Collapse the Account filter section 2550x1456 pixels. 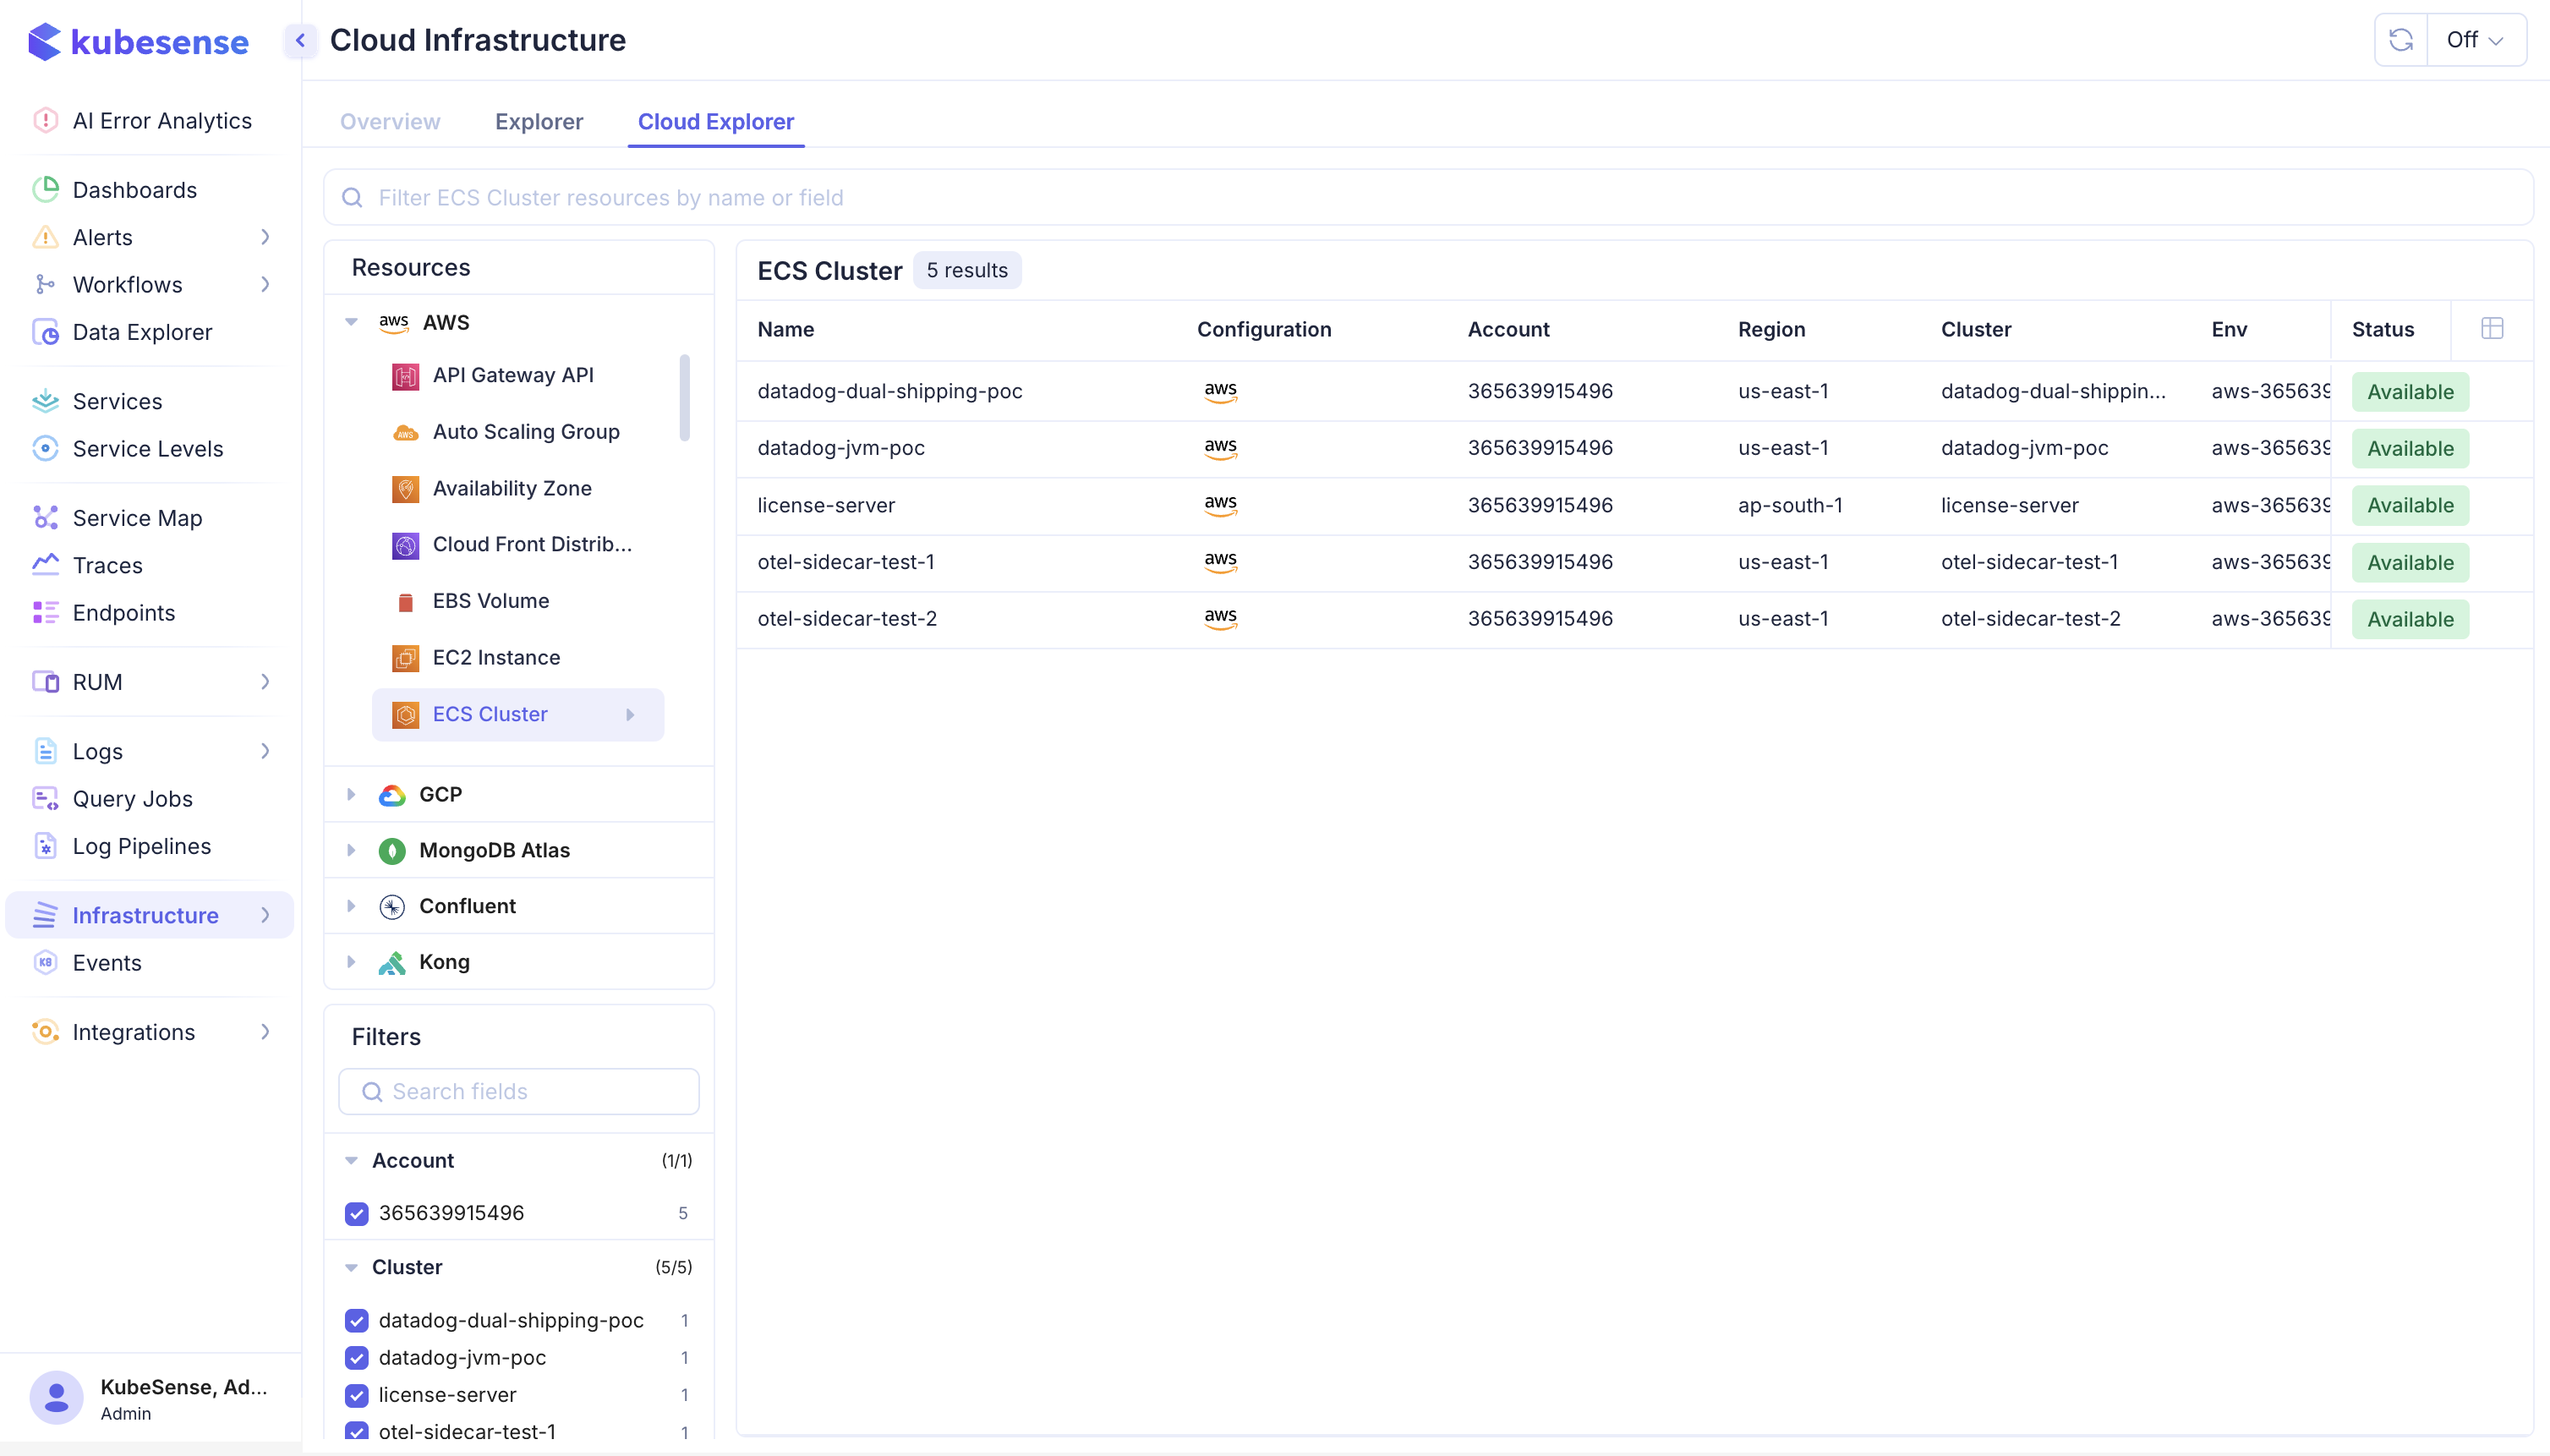(351, 1161)
